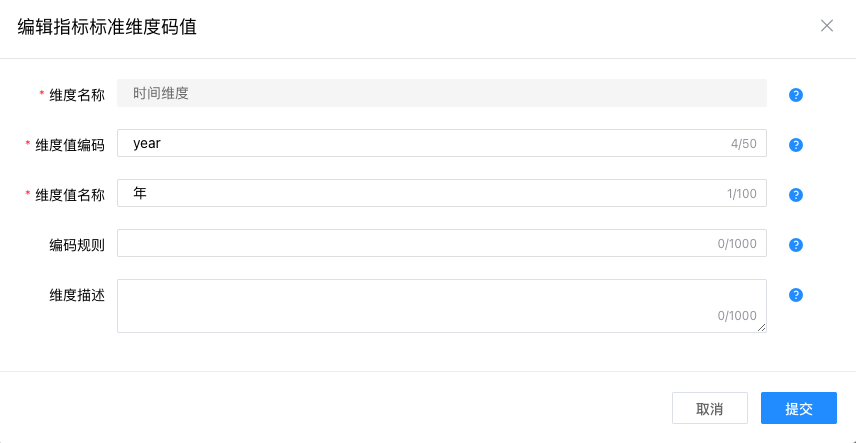Close the edit dimension code dialog
Viewport: 856px width, 443px height.
coord(827,26)
